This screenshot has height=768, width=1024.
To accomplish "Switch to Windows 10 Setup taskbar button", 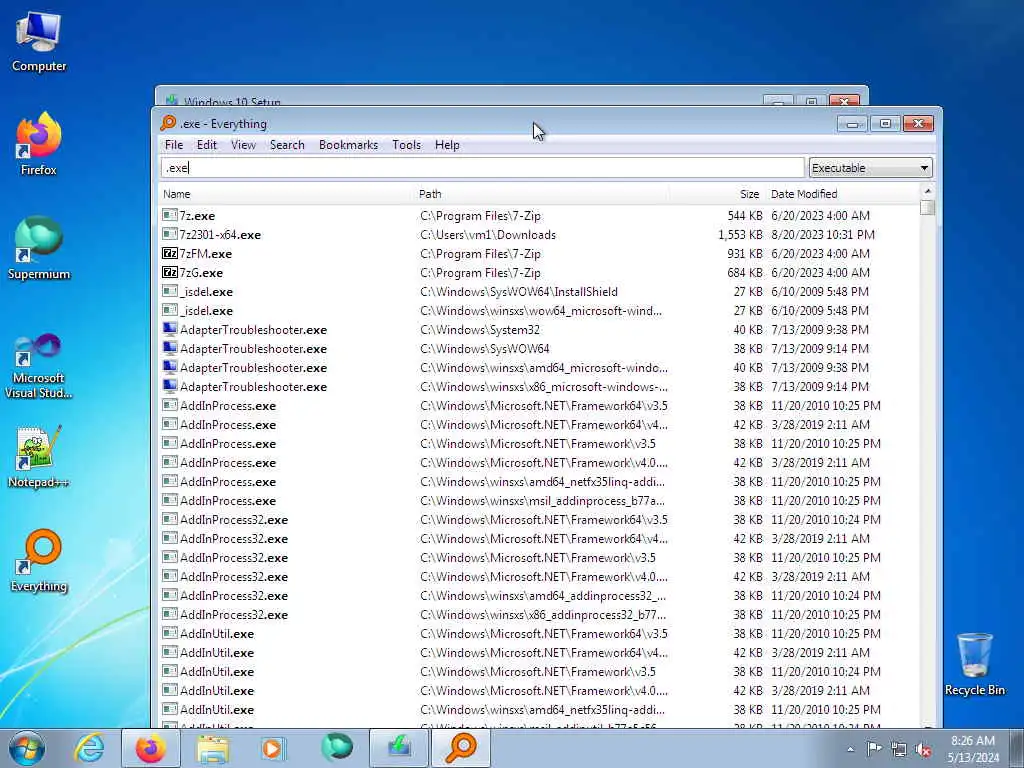I will [x=399, y=748].
